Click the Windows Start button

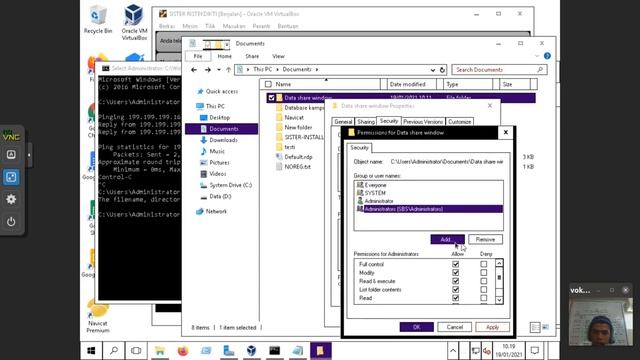(91, 351)
